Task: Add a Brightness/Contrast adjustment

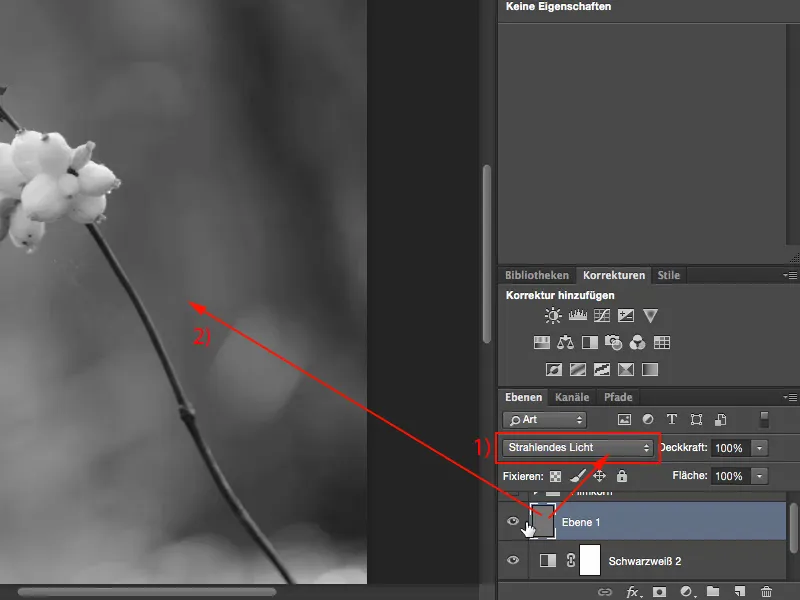Action: pyautogui.click(x=553, y=316)
